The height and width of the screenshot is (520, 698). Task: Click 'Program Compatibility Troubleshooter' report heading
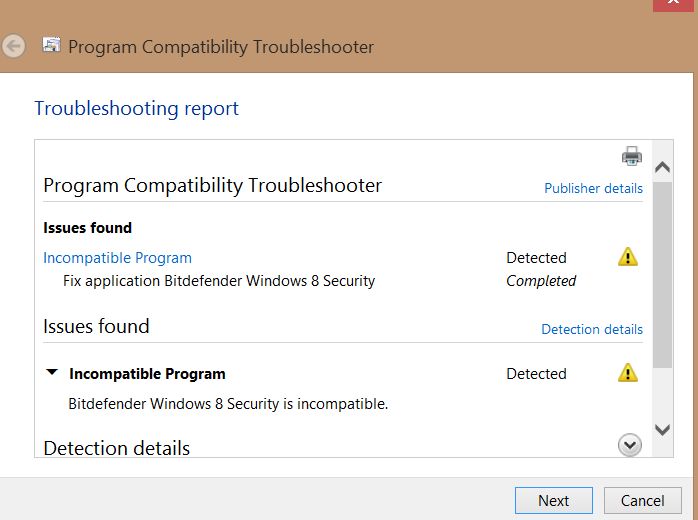coord(212,186)
